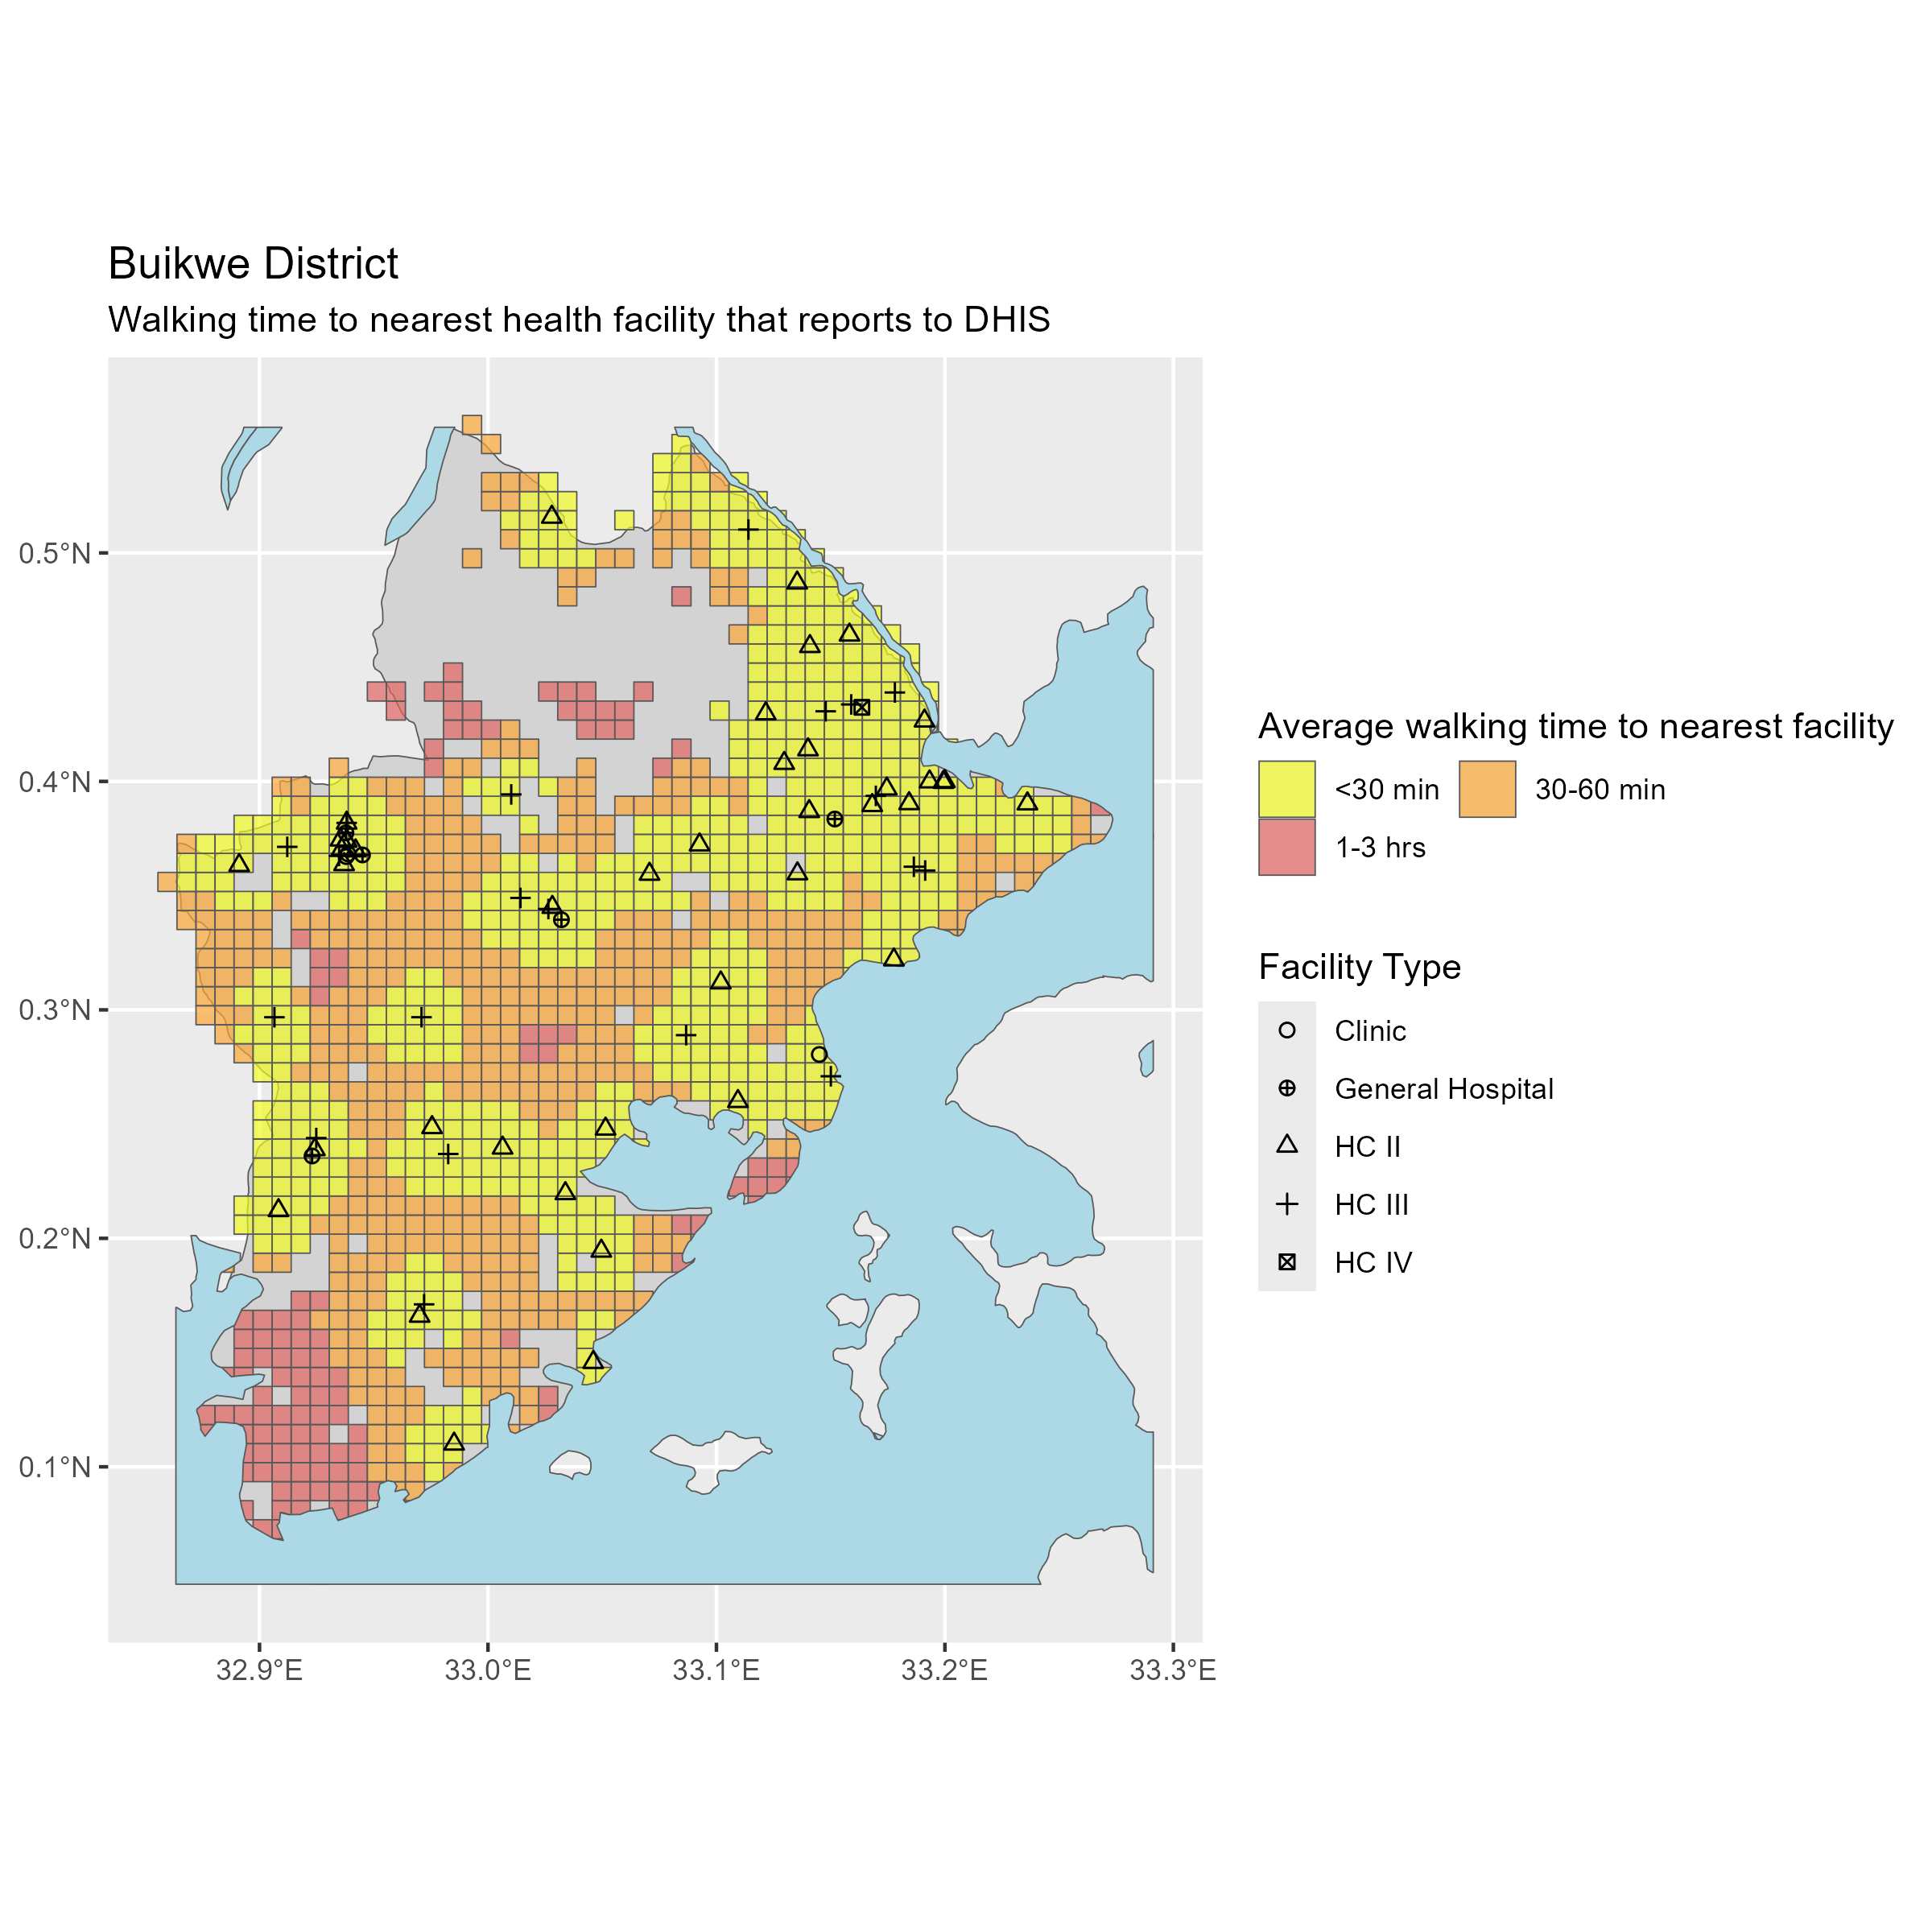Click the General Hospital legend text label
This screenshot has width=1932, height=1932.
(x=1443, y=1089)
